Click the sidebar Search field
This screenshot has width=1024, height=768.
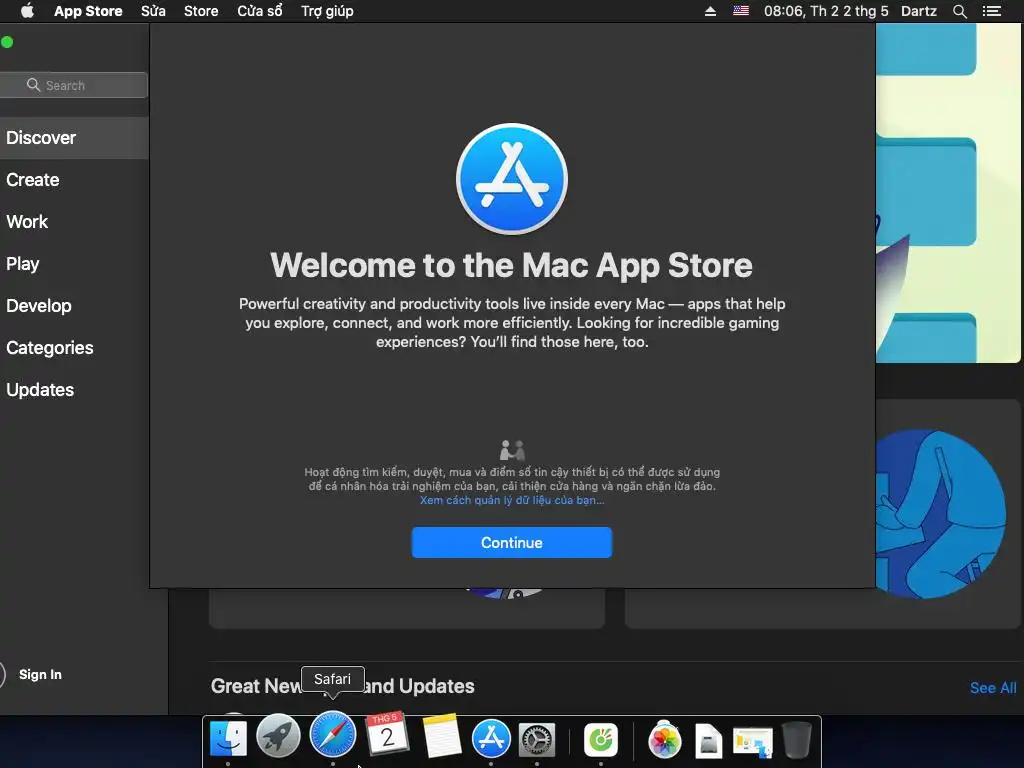click(74, 85)
